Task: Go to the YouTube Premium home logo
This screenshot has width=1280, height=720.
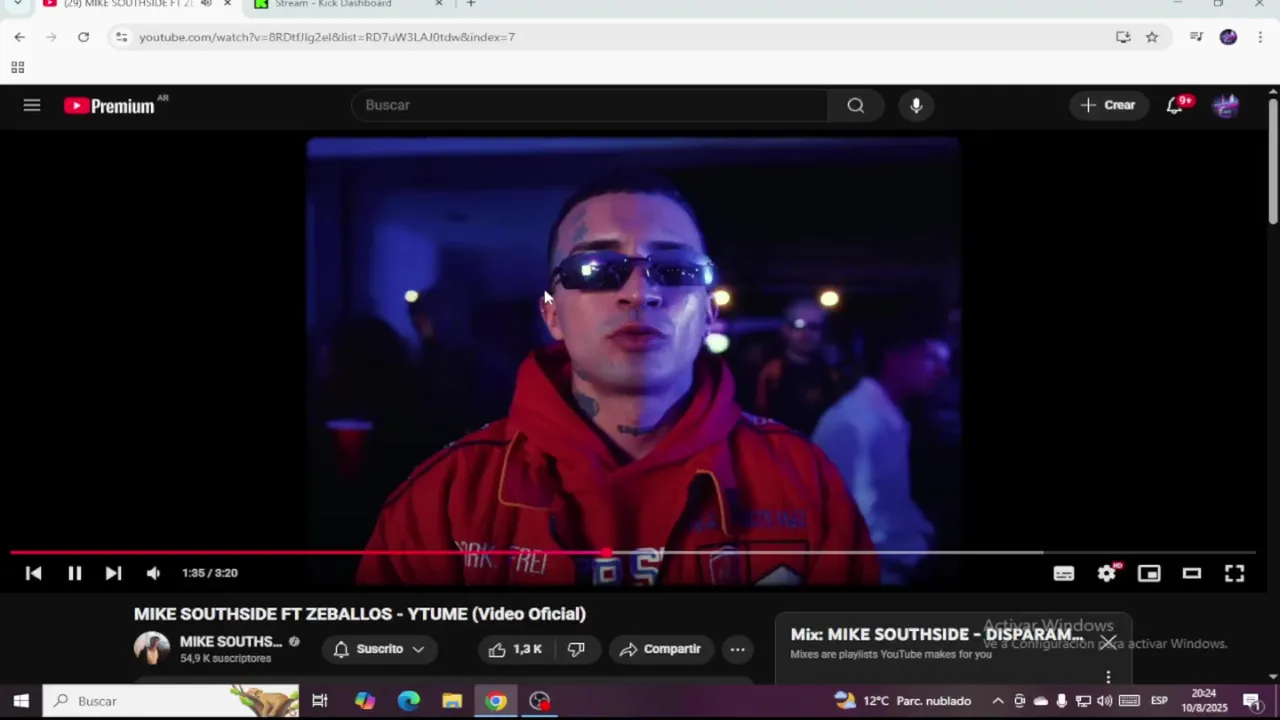Action: (x=110, y=106)
